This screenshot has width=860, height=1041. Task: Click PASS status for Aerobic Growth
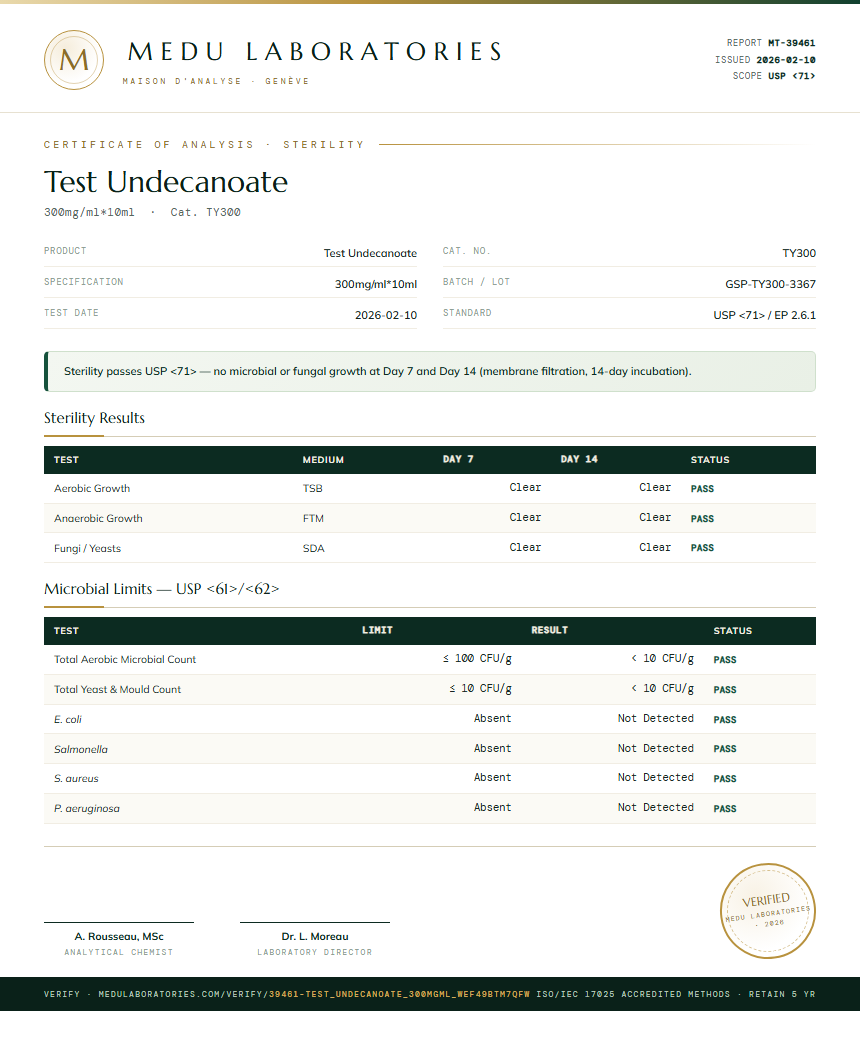click(702, 489)
